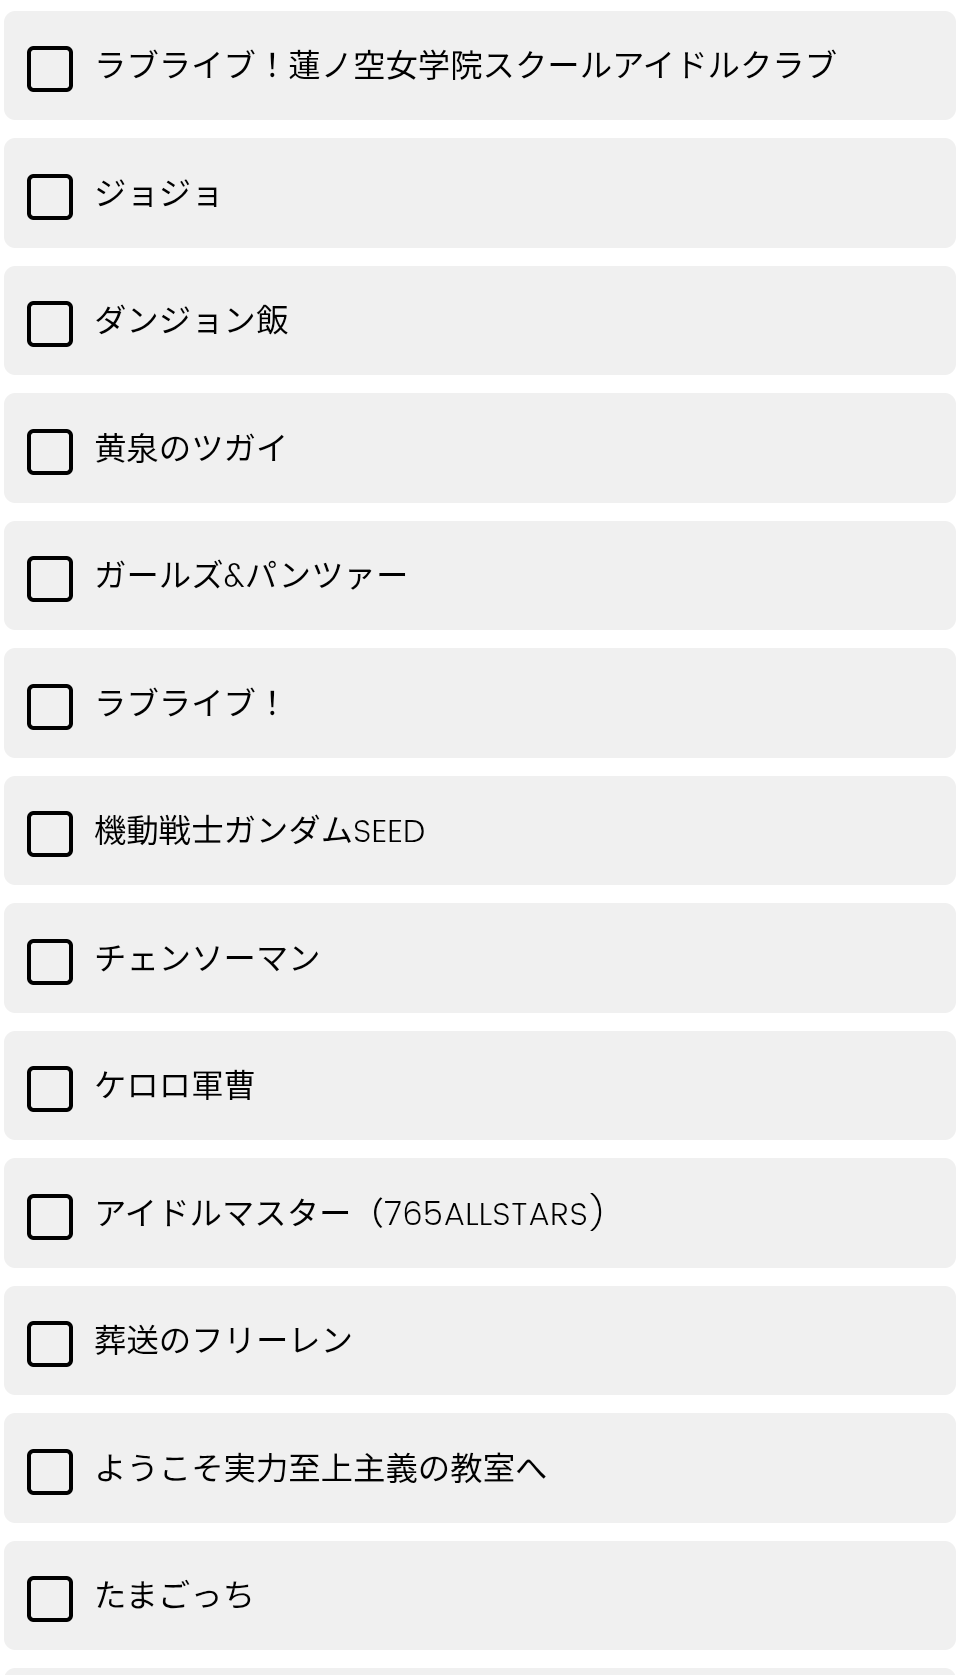The width and height of the screenshot is (960, 1675).
Task: Click the ダンジョン飯 option label
Action: pyautogui.click(x=192, y=321)
